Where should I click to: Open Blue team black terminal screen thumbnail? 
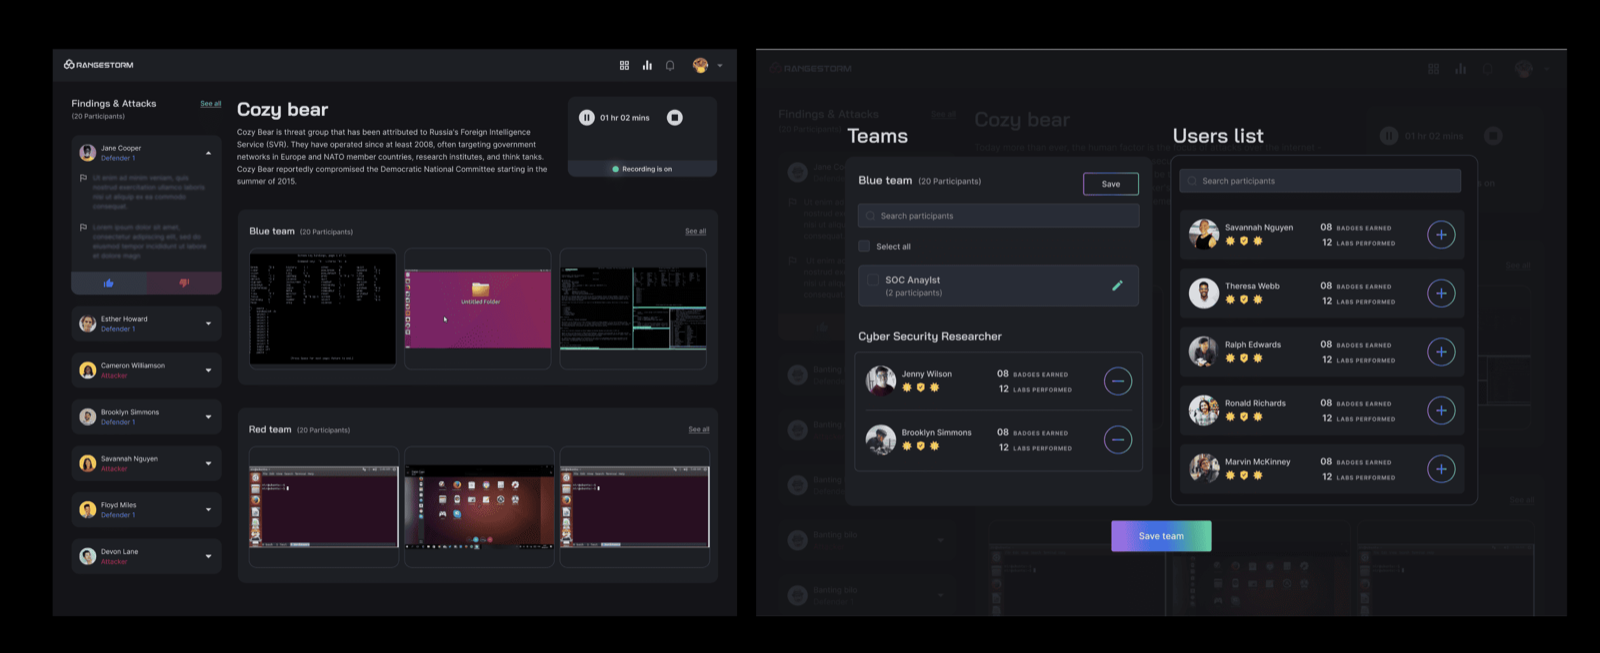point(322,308)
